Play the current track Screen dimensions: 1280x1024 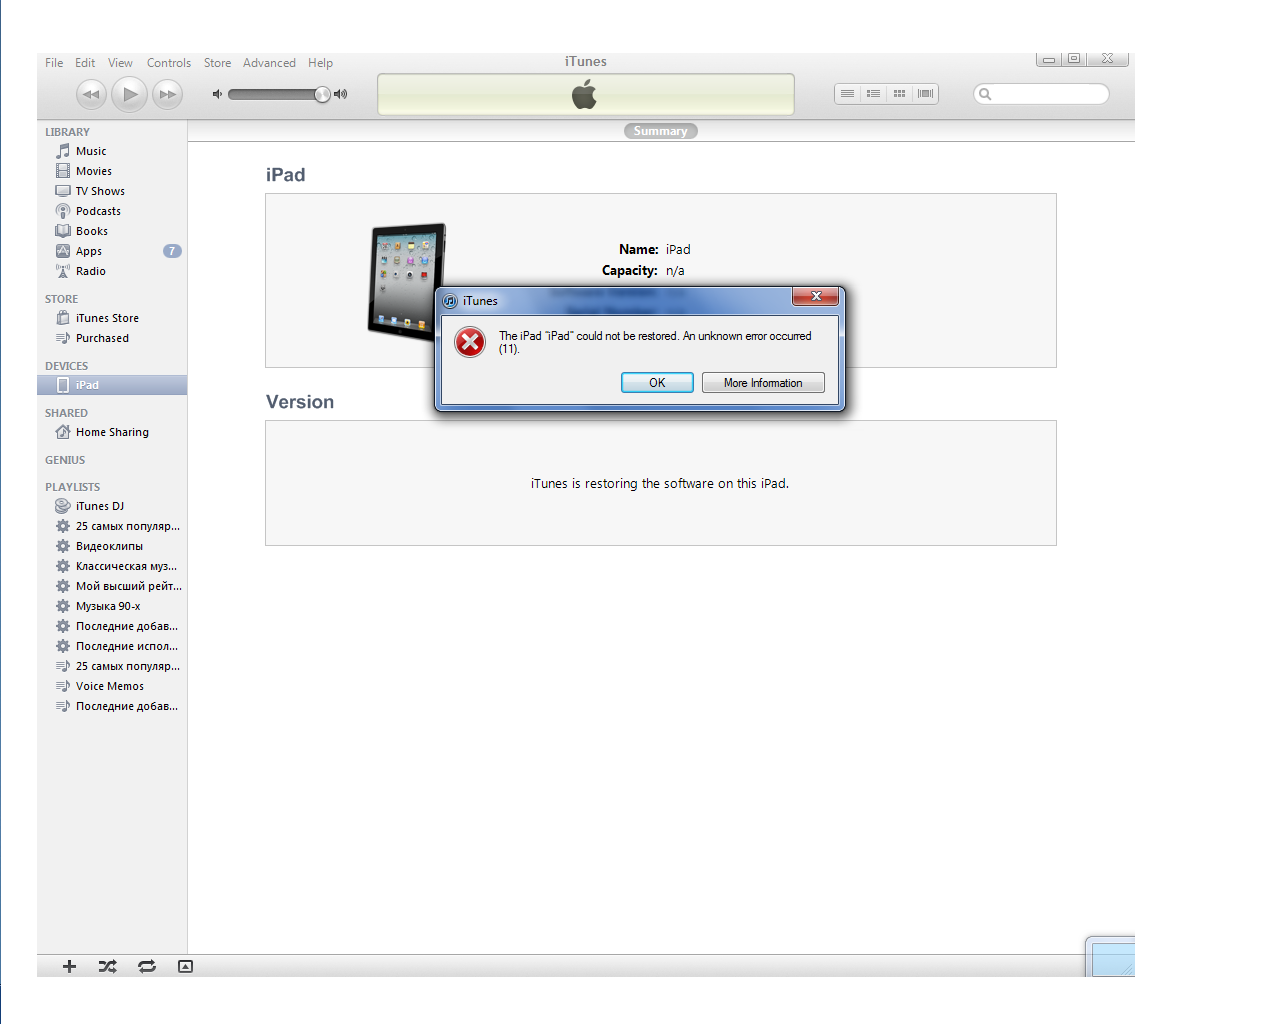(129, 94)
